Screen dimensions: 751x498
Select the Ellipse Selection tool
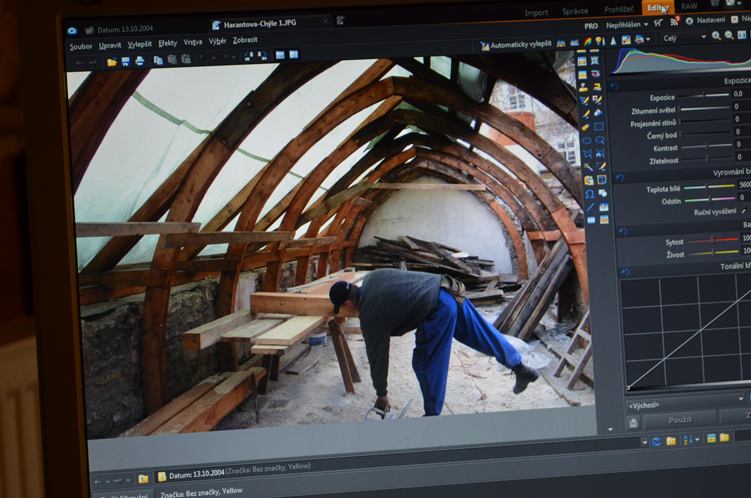click(587, 140)
